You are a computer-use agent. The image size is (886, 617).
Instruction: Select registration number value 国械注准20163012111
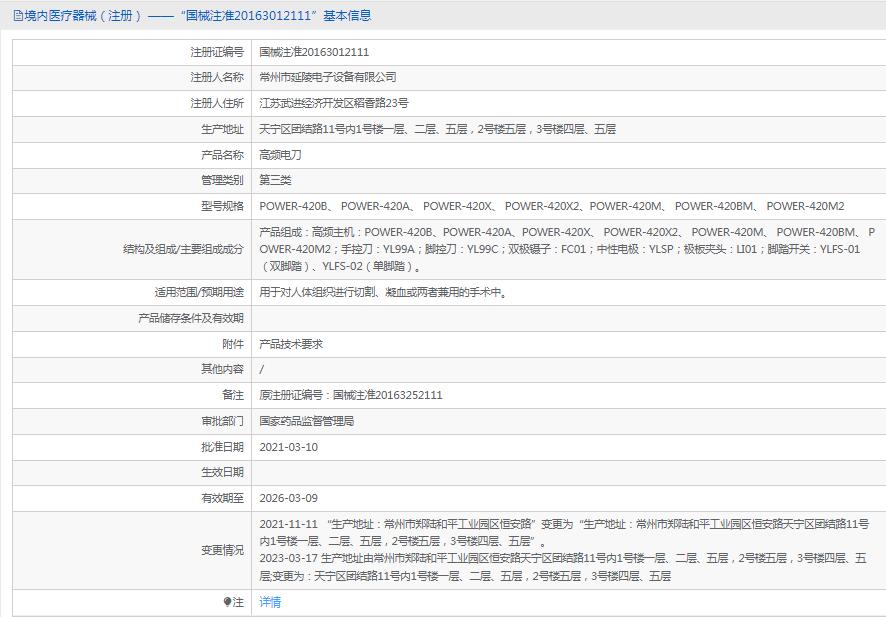click(314, 52)
